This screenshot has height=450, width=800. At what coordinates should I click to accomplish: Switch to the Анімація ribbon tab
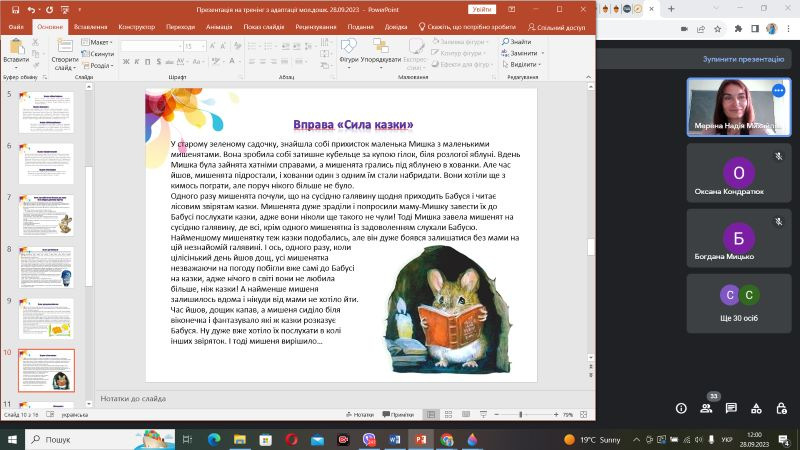[x=219, y=27]
